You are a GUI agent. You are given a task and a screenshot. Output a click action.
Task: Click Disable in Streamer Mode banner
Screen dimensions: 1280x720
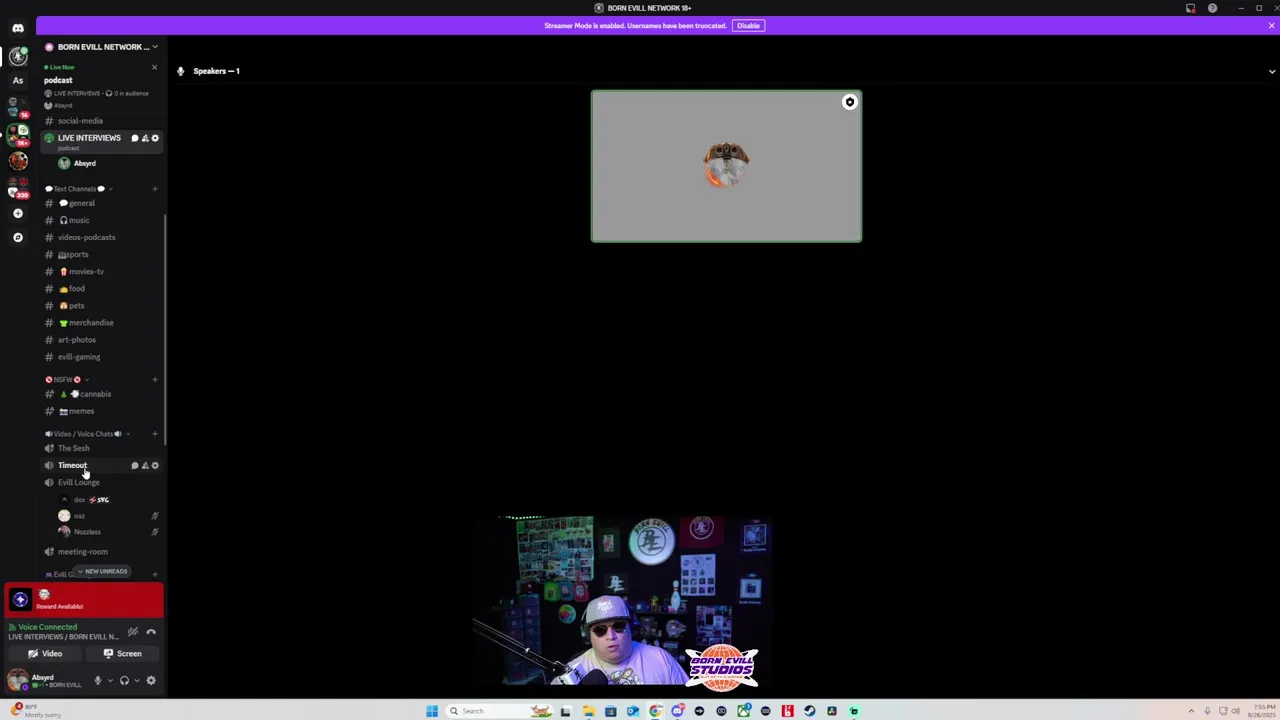(748, 25)
